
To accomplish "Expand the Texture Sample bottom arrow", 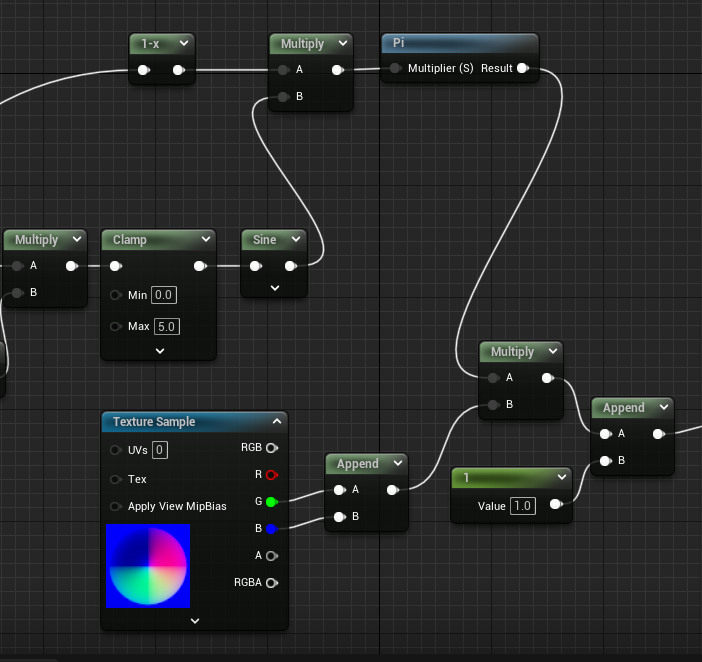I will [195, 621].
